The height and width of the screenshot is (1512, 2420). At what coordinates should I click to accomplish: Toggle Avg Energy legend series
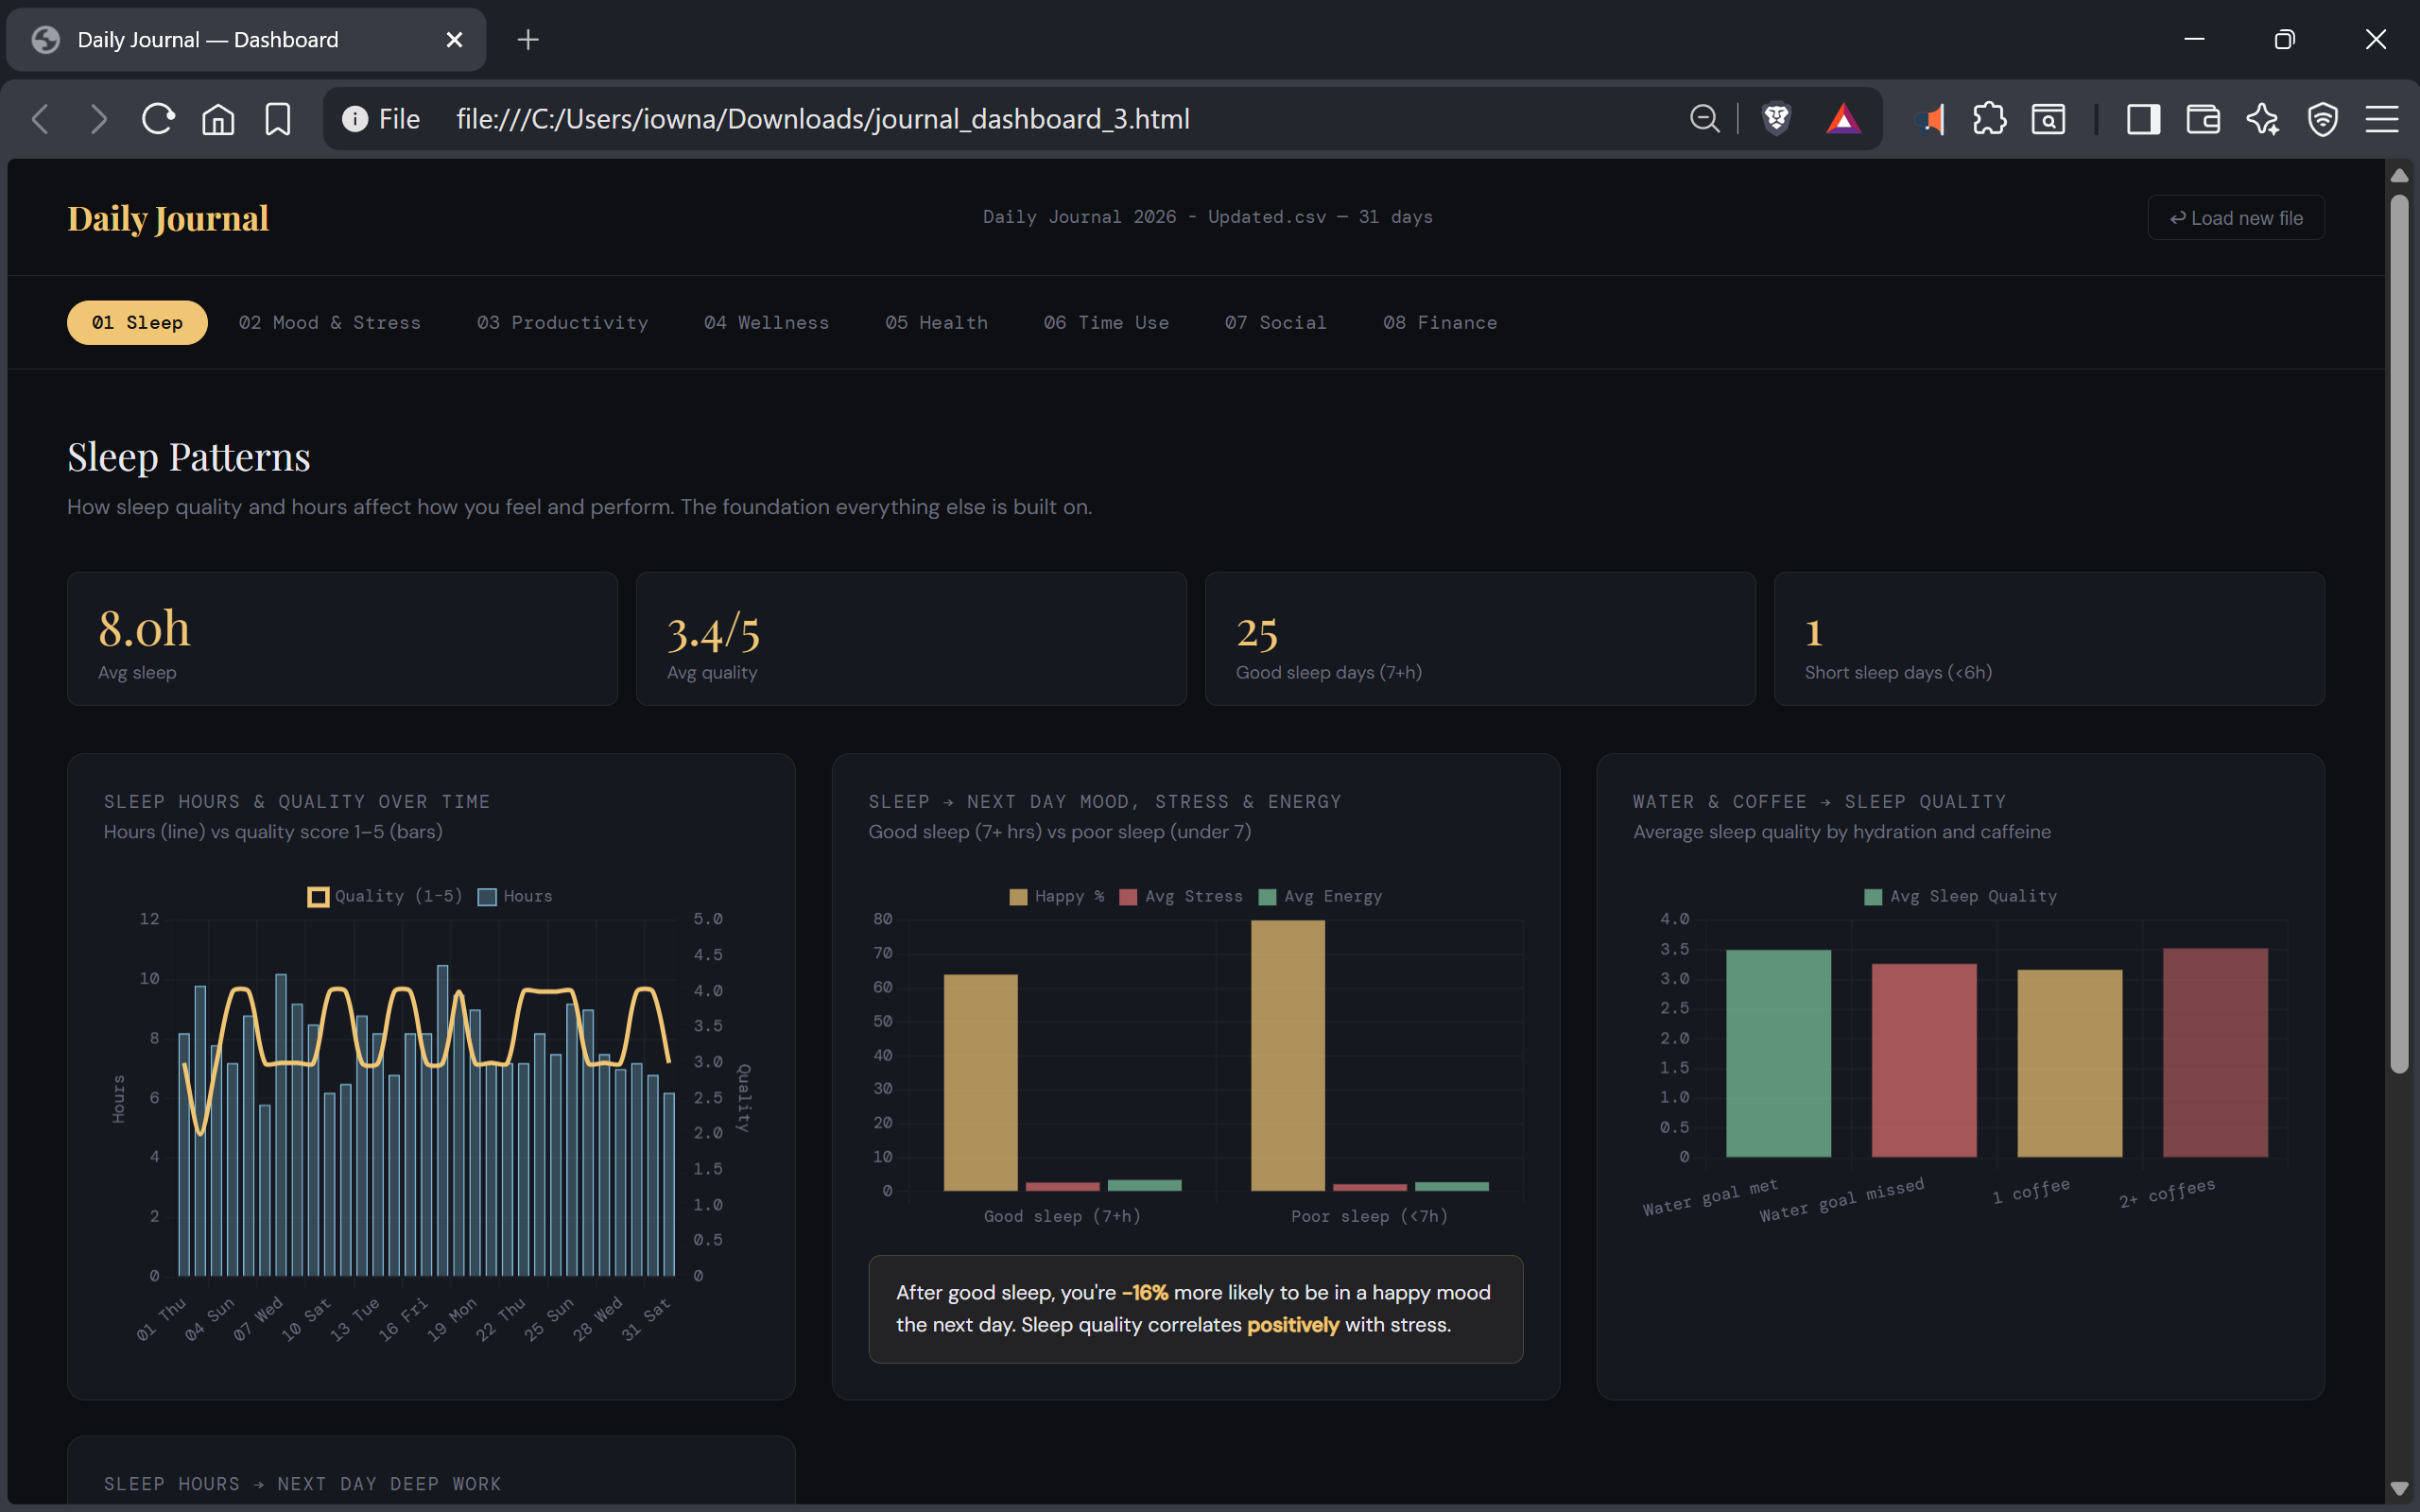tap(1320, 896)
